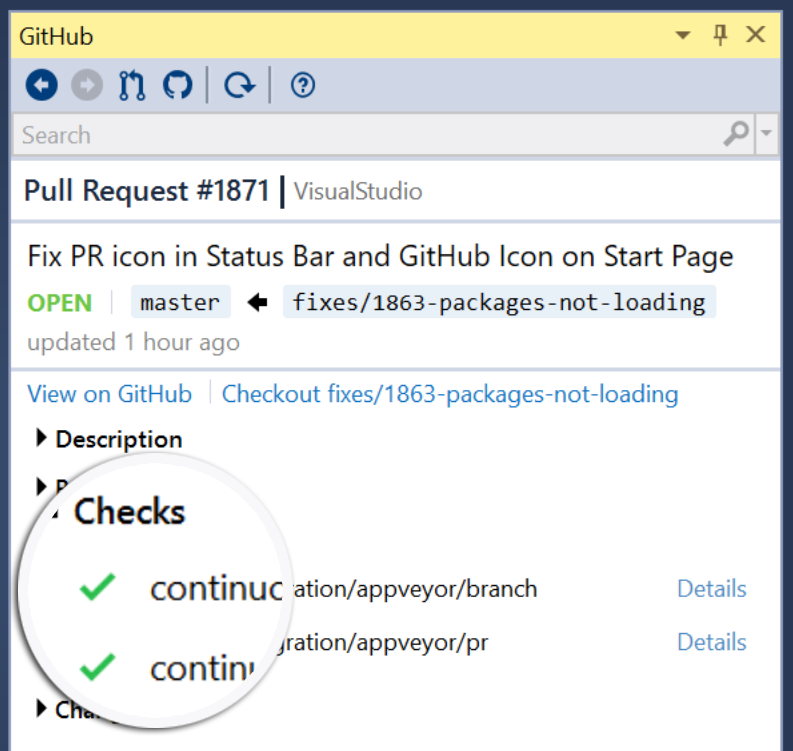Toggle the auto-hide pin on GitHub panel
This screenshot has width=793, height=751.
[x=720, y=36]
